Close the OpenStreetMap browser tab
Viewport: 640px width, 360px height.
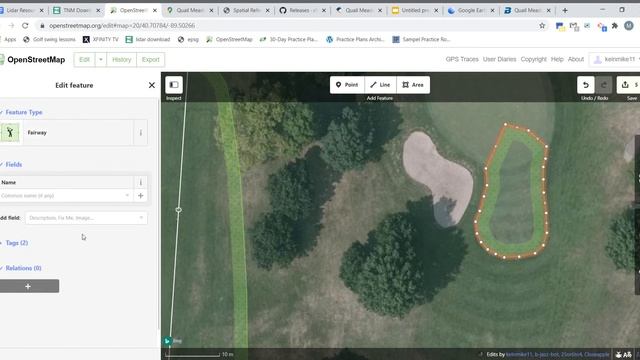(x=155, y=11)
